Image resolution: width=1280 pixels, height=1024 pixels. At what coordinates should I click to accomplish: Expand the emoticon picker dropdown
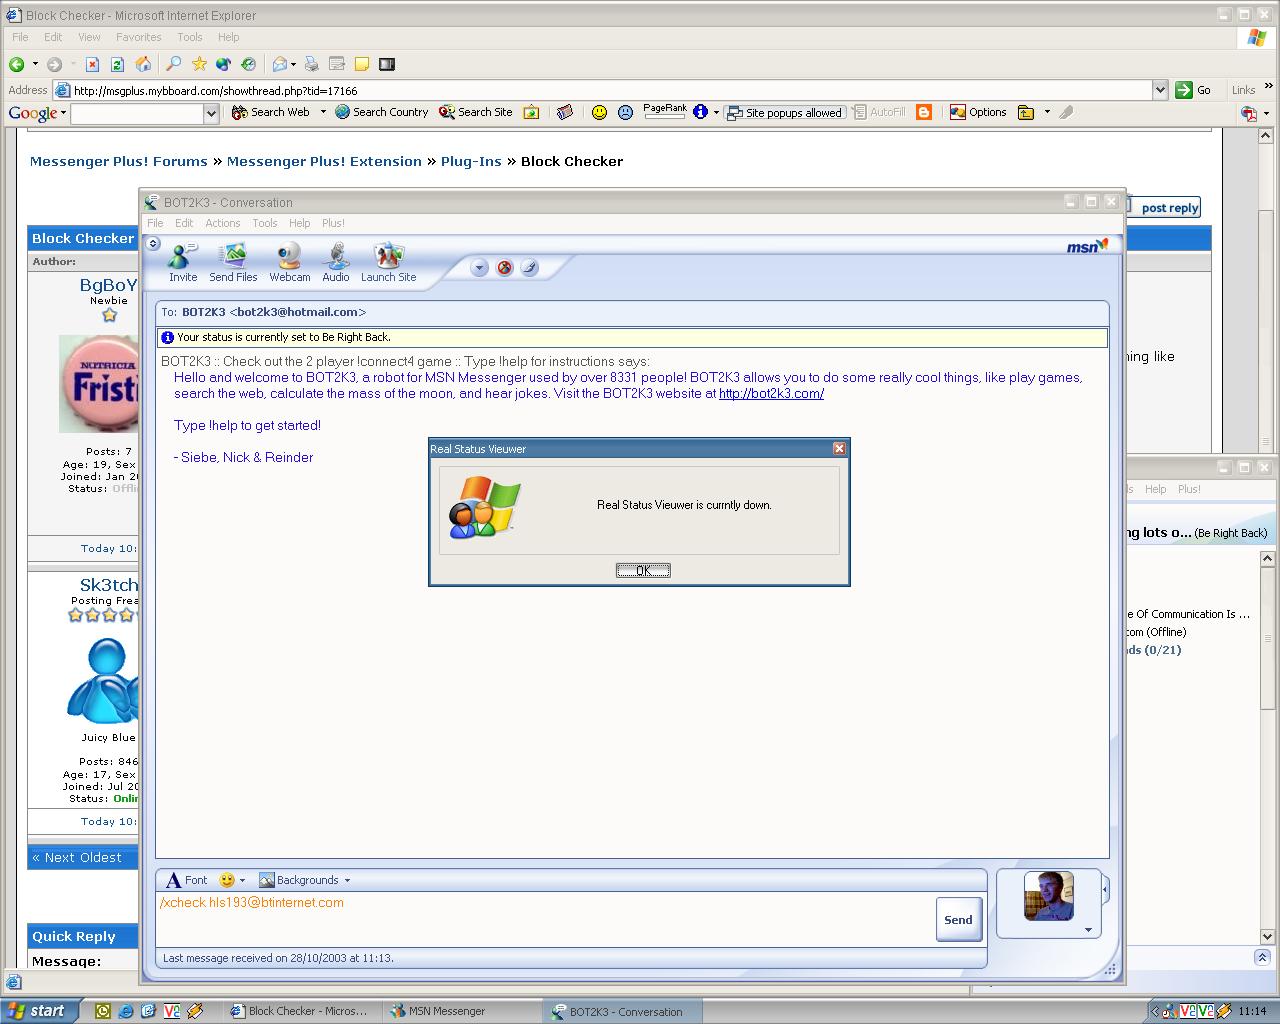(242, 881)
